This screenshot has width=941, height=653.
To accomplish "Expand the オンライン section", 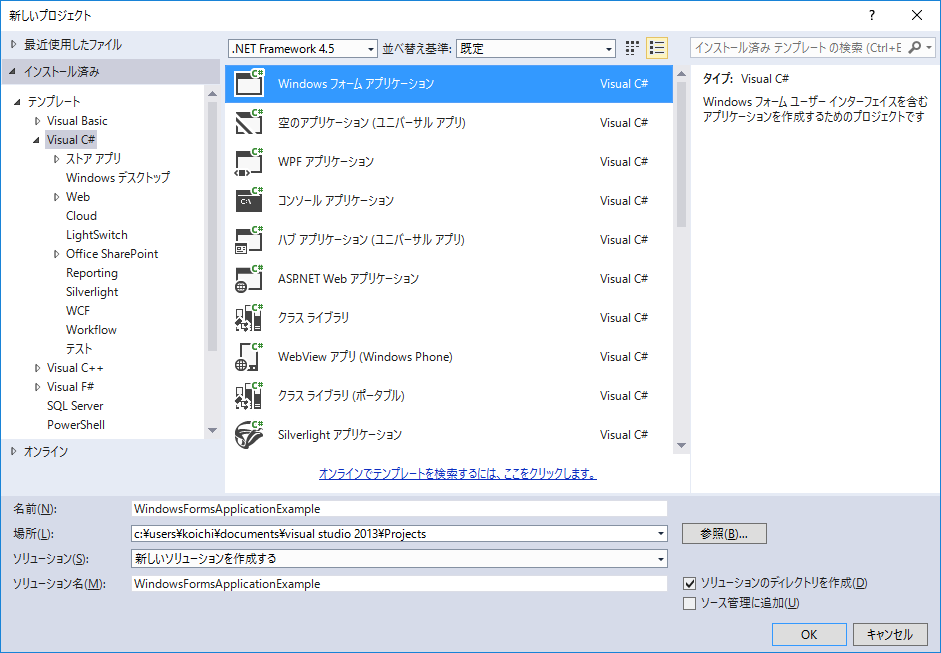I will (13, 451).
